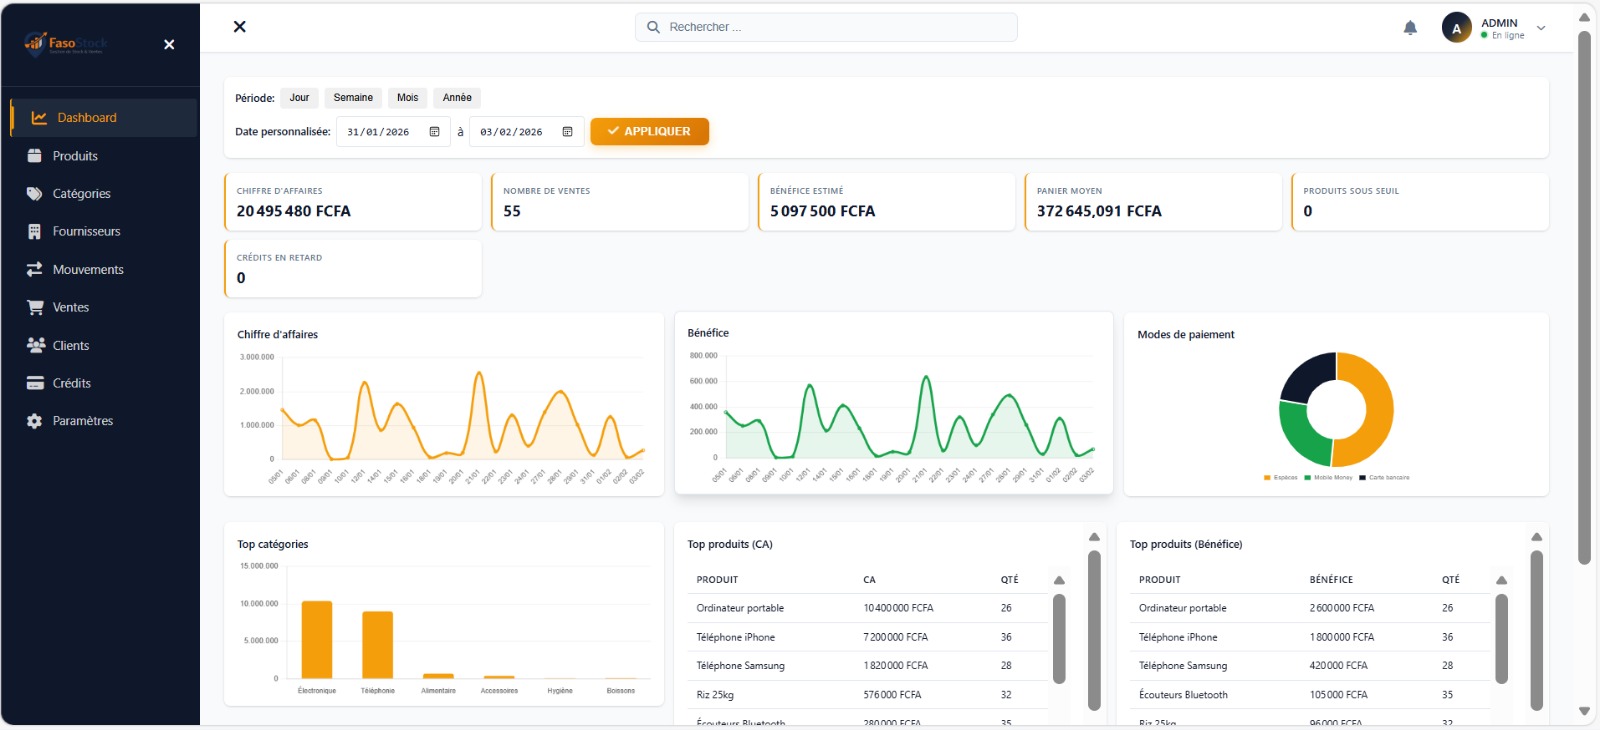Open Produits from the sidebar

pos(75,156)
